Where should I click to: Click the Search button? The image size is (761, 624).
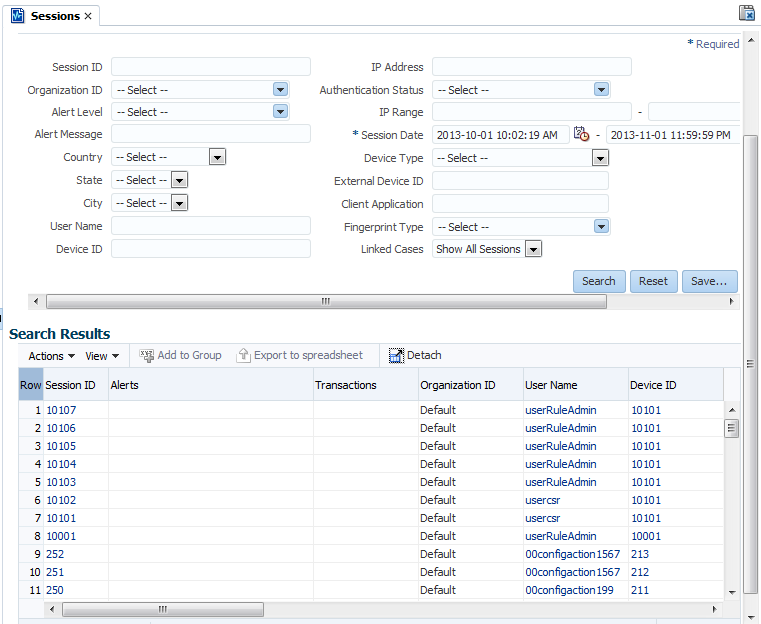pos(599,281)
